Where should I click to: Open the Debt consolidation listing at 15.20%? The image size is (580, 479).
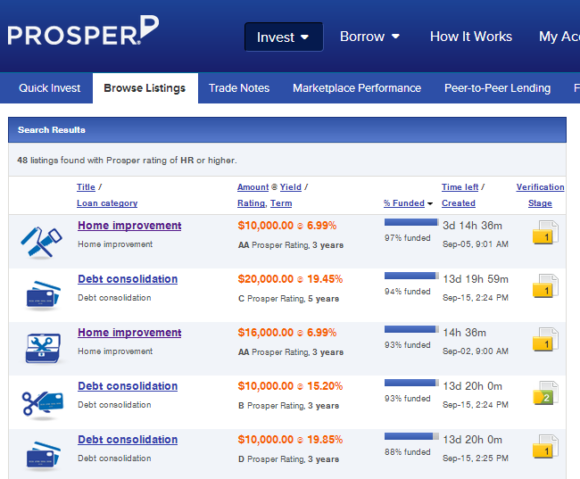coord(128,386)
